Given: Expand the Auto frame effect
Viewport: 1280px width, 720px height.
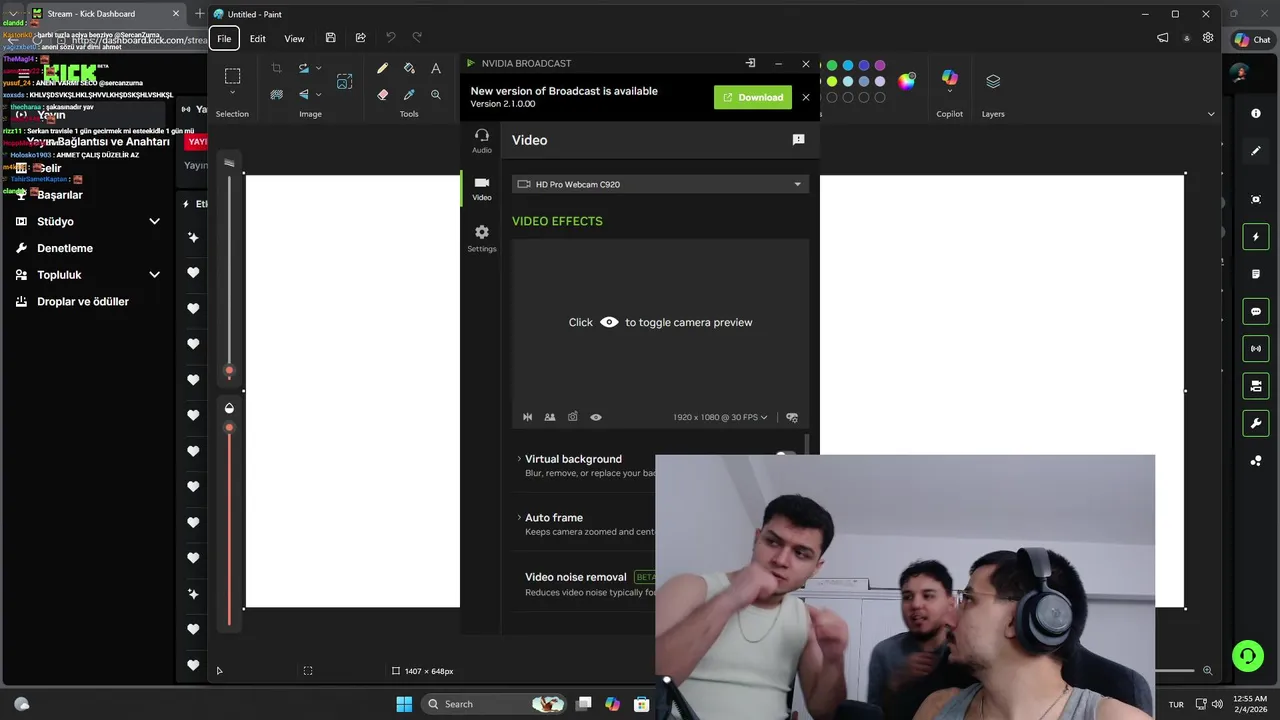Looking at the screenshot, I should [519, 517].
